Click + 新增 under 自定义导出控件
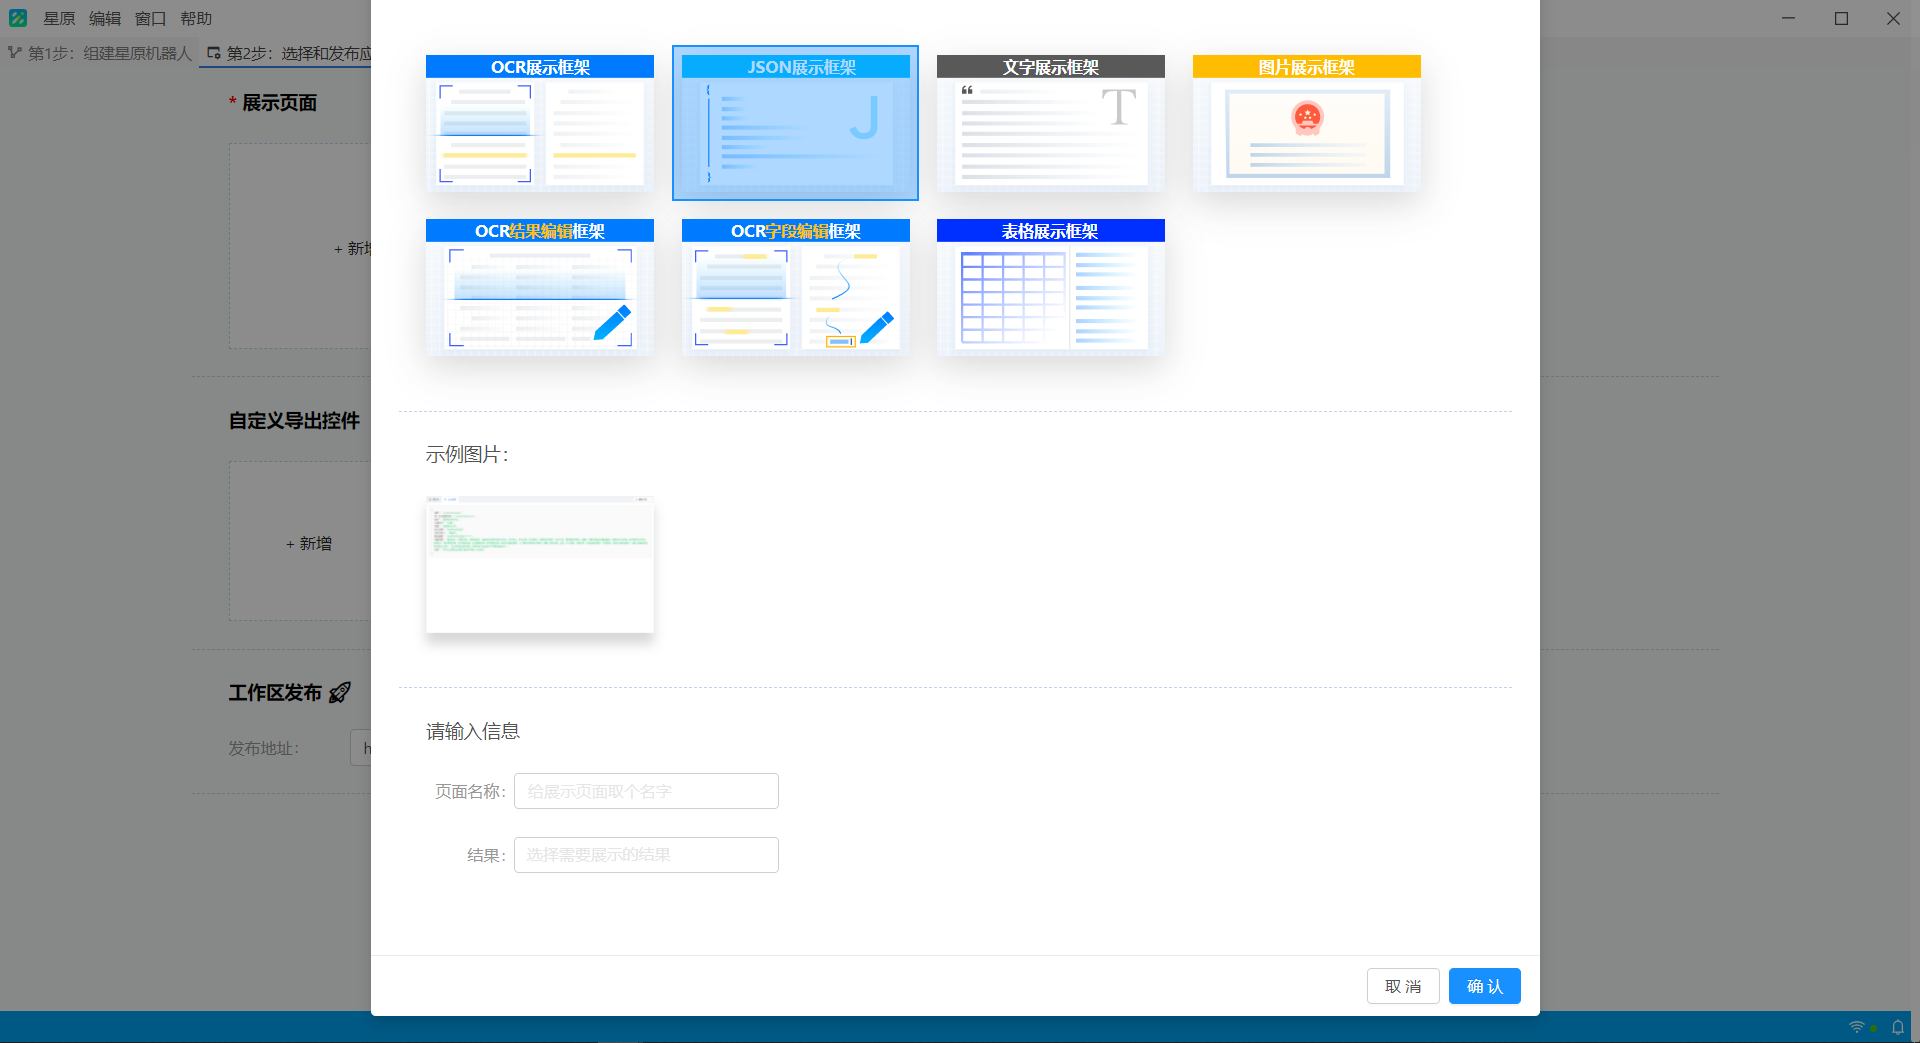The height and width of the screenshot is (1043, 1920). pyautogui.click(x=309, y=543)
